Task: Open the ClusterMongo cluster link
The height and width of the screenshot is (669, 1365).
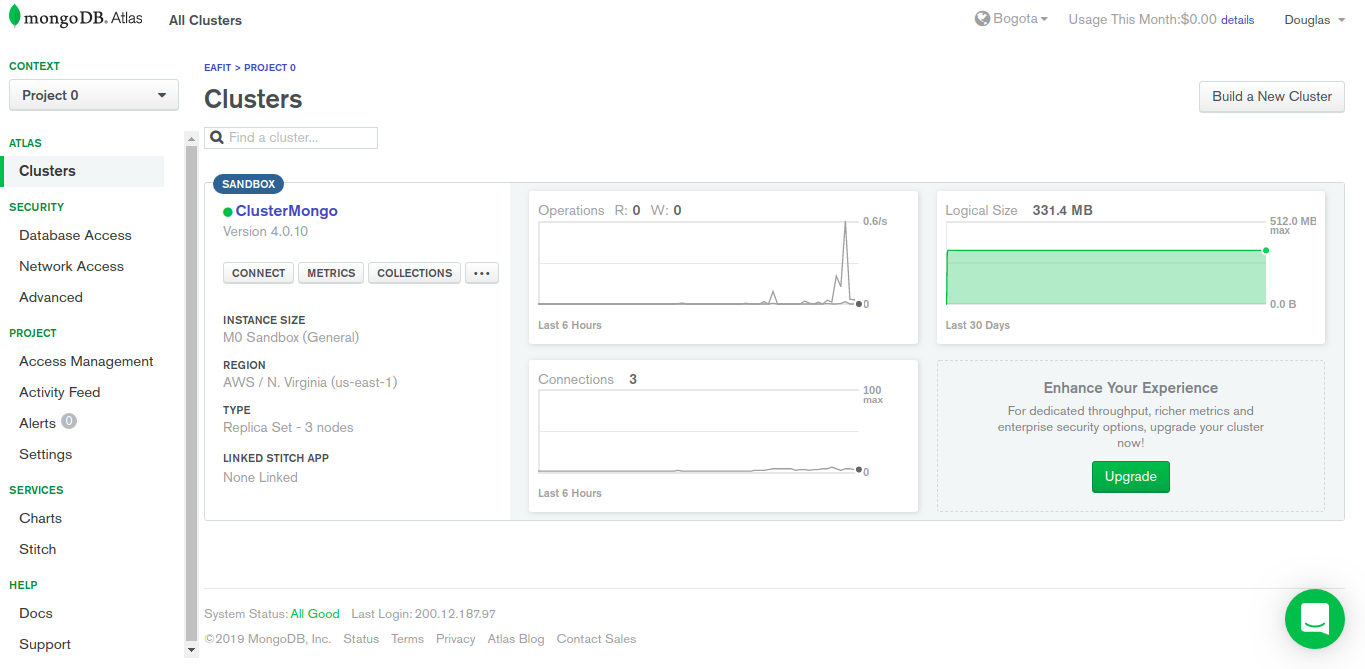Action: (x=287, y=211)
